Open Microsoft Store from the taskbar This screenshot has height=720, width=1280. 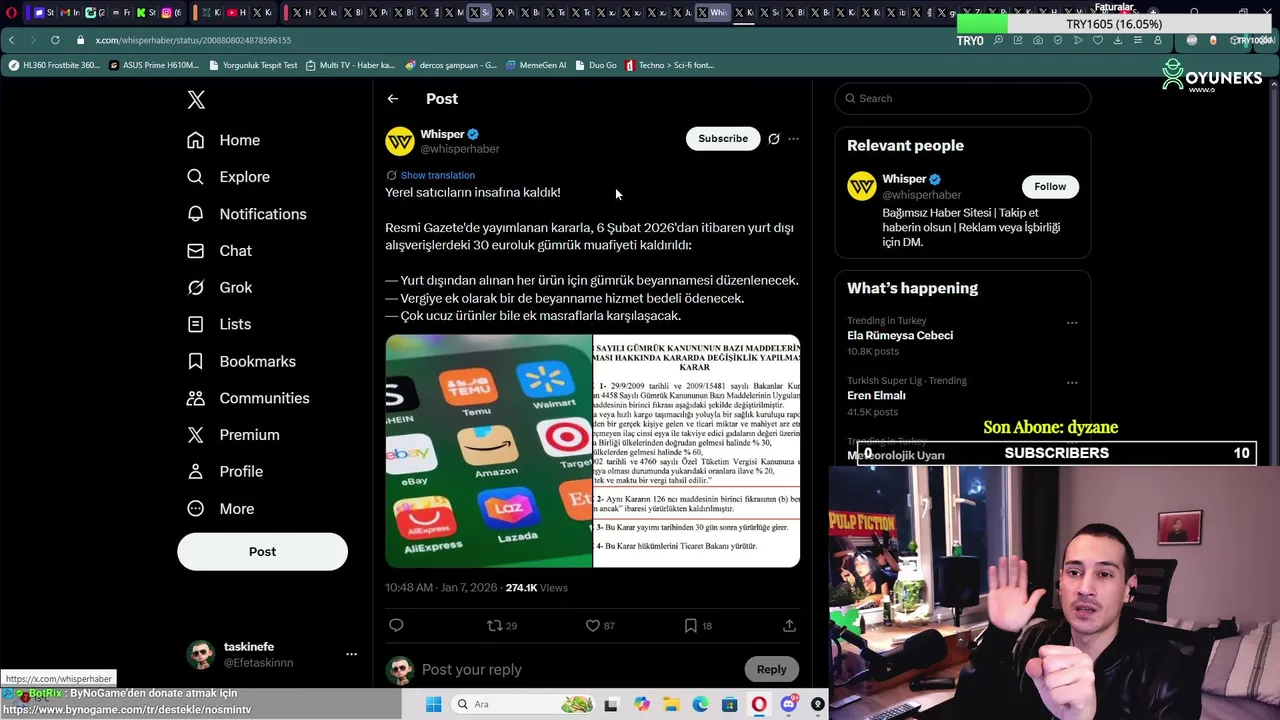coord(730,704)
